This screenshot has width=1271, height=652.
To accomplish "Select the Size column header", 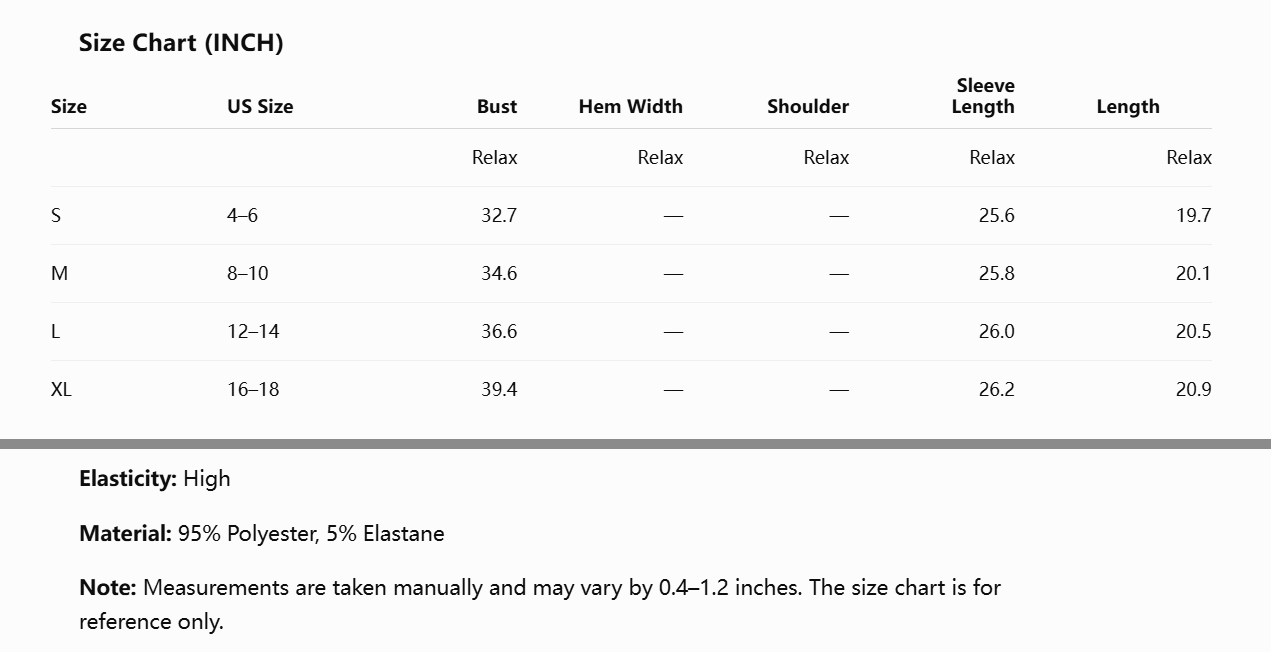I will (x=69, y=106).
